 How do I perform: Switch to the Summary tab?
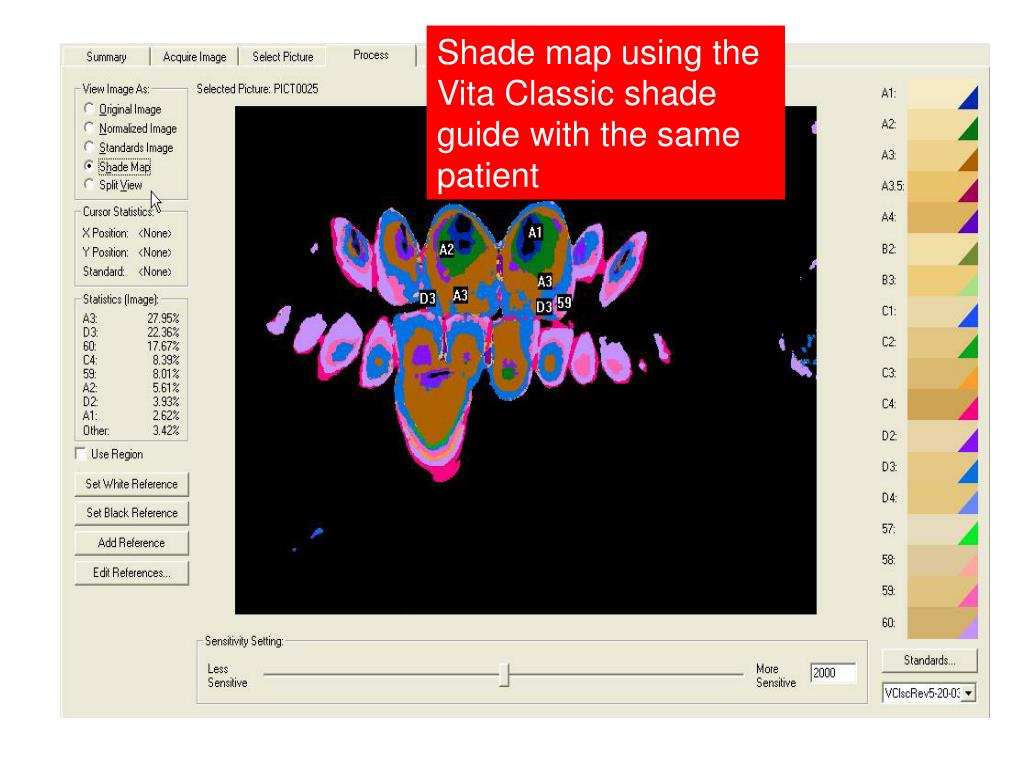[x=106, y=57]
